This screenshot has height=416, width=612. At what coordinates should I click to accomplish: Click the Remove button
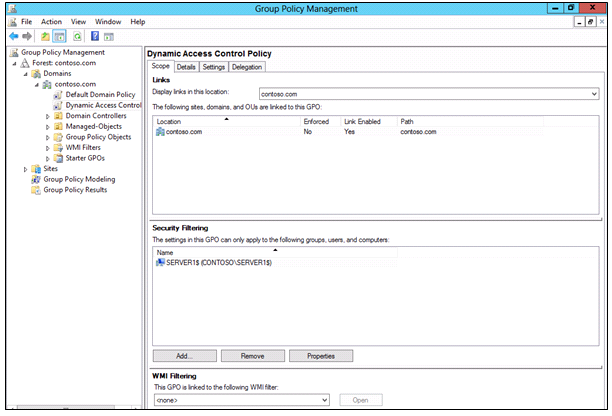(253, 356)
